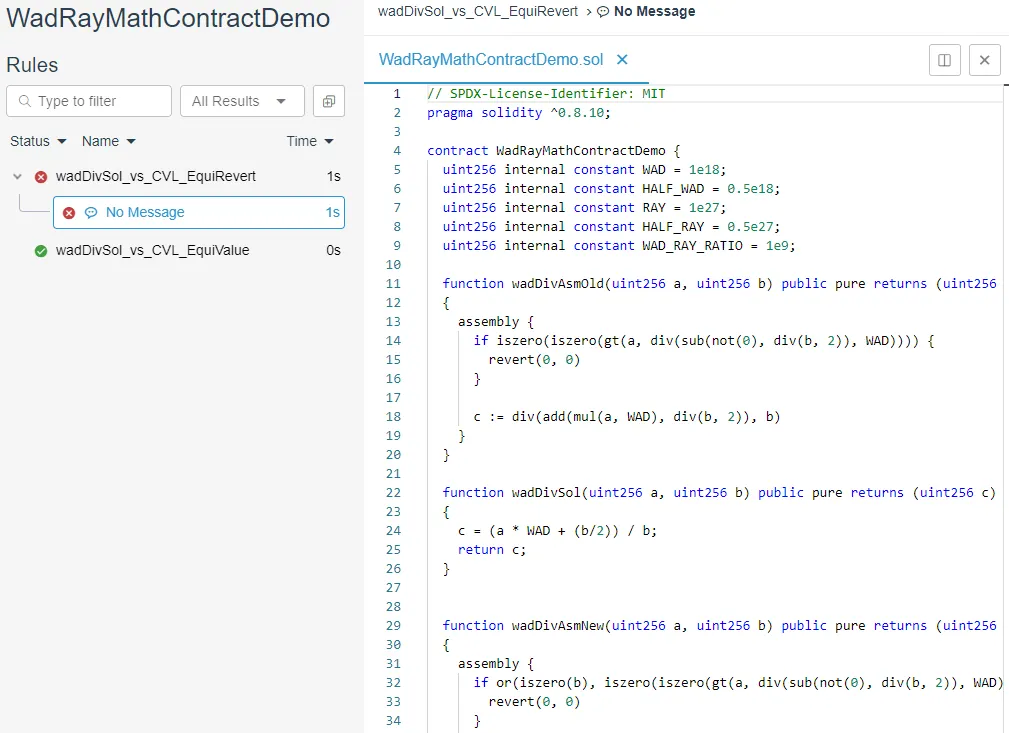Screen dimensions: 1009x733
Task: Click the red error icon in the No Message row
Action: click(x=69, y=213)
